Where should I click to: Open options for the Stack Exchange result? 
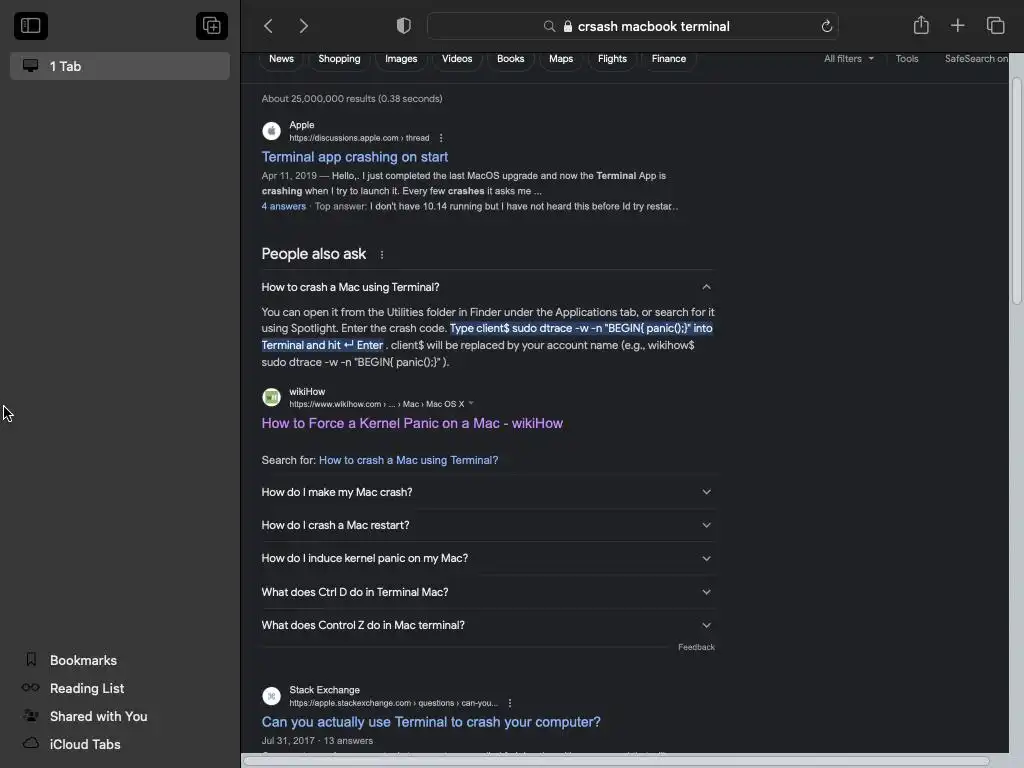pyautogui.click(x=509, y=703)
